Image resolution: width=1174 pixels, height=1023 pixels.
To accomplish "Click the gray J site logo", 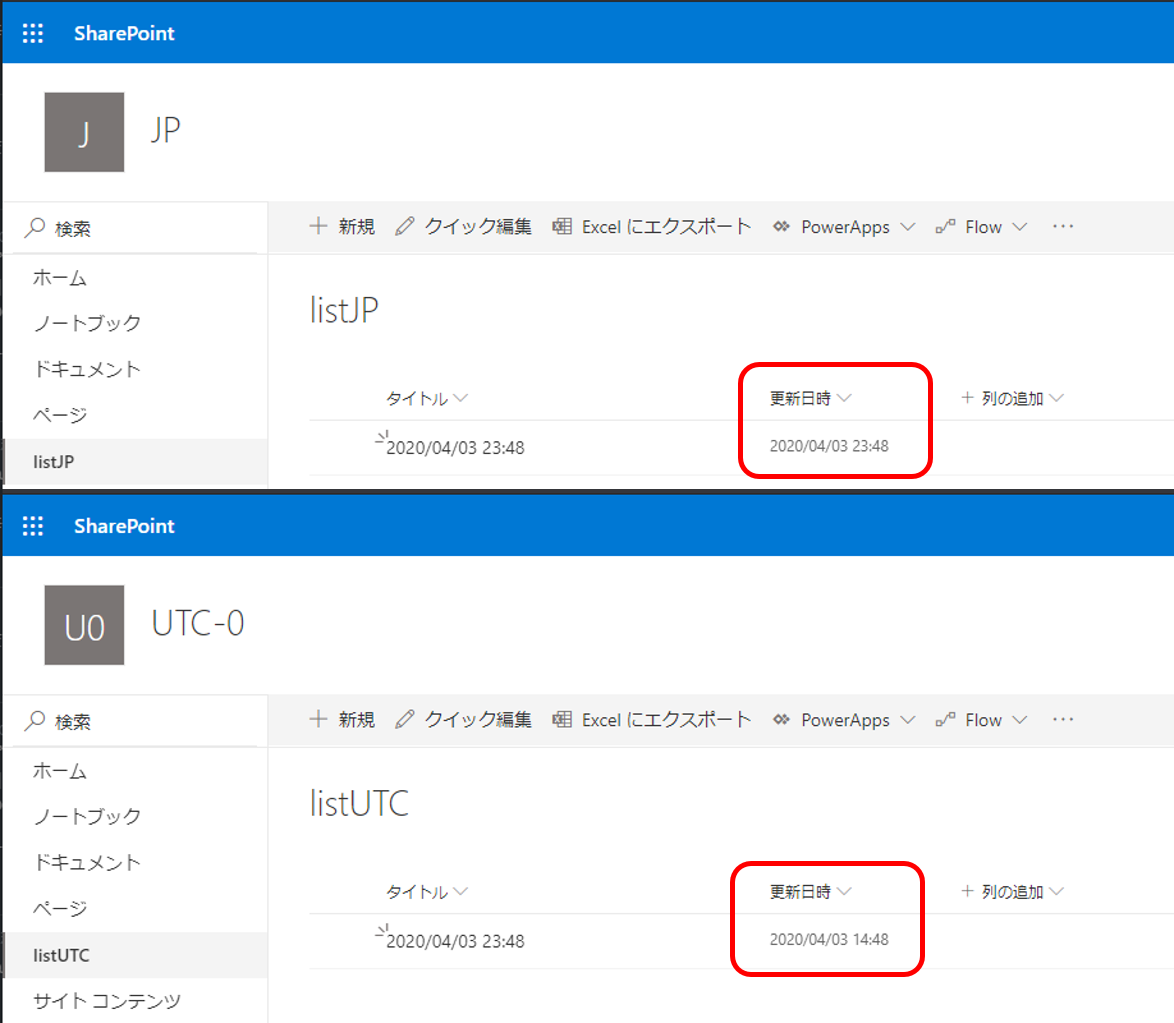I will 84,132.
